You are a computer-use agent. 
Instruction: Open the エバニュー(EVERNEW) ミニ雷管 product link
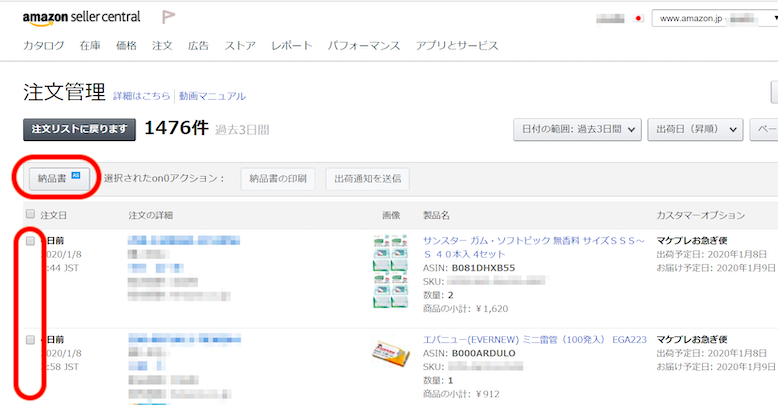(x=535, y=339)
